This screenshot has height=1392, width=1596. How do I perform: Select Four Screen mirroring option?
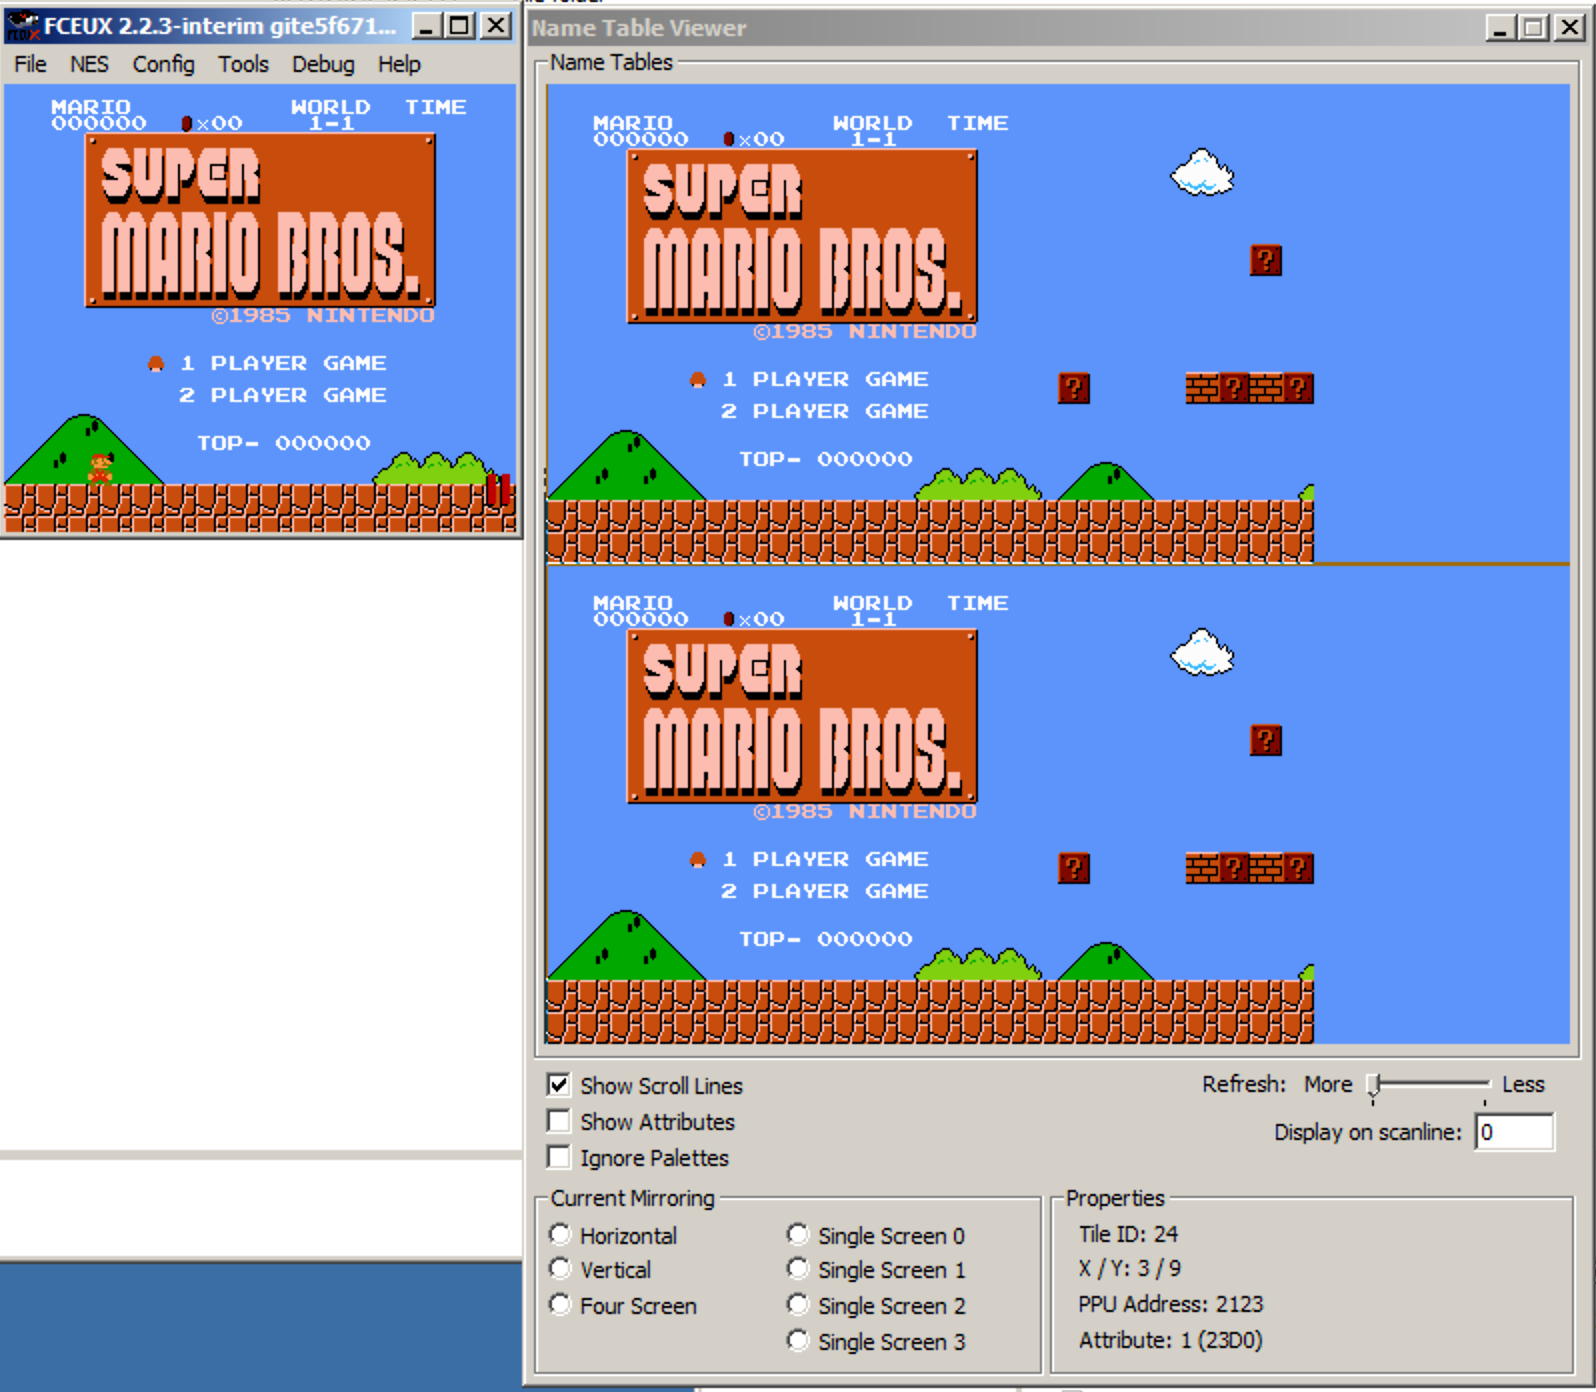[x=561, y=1305]
